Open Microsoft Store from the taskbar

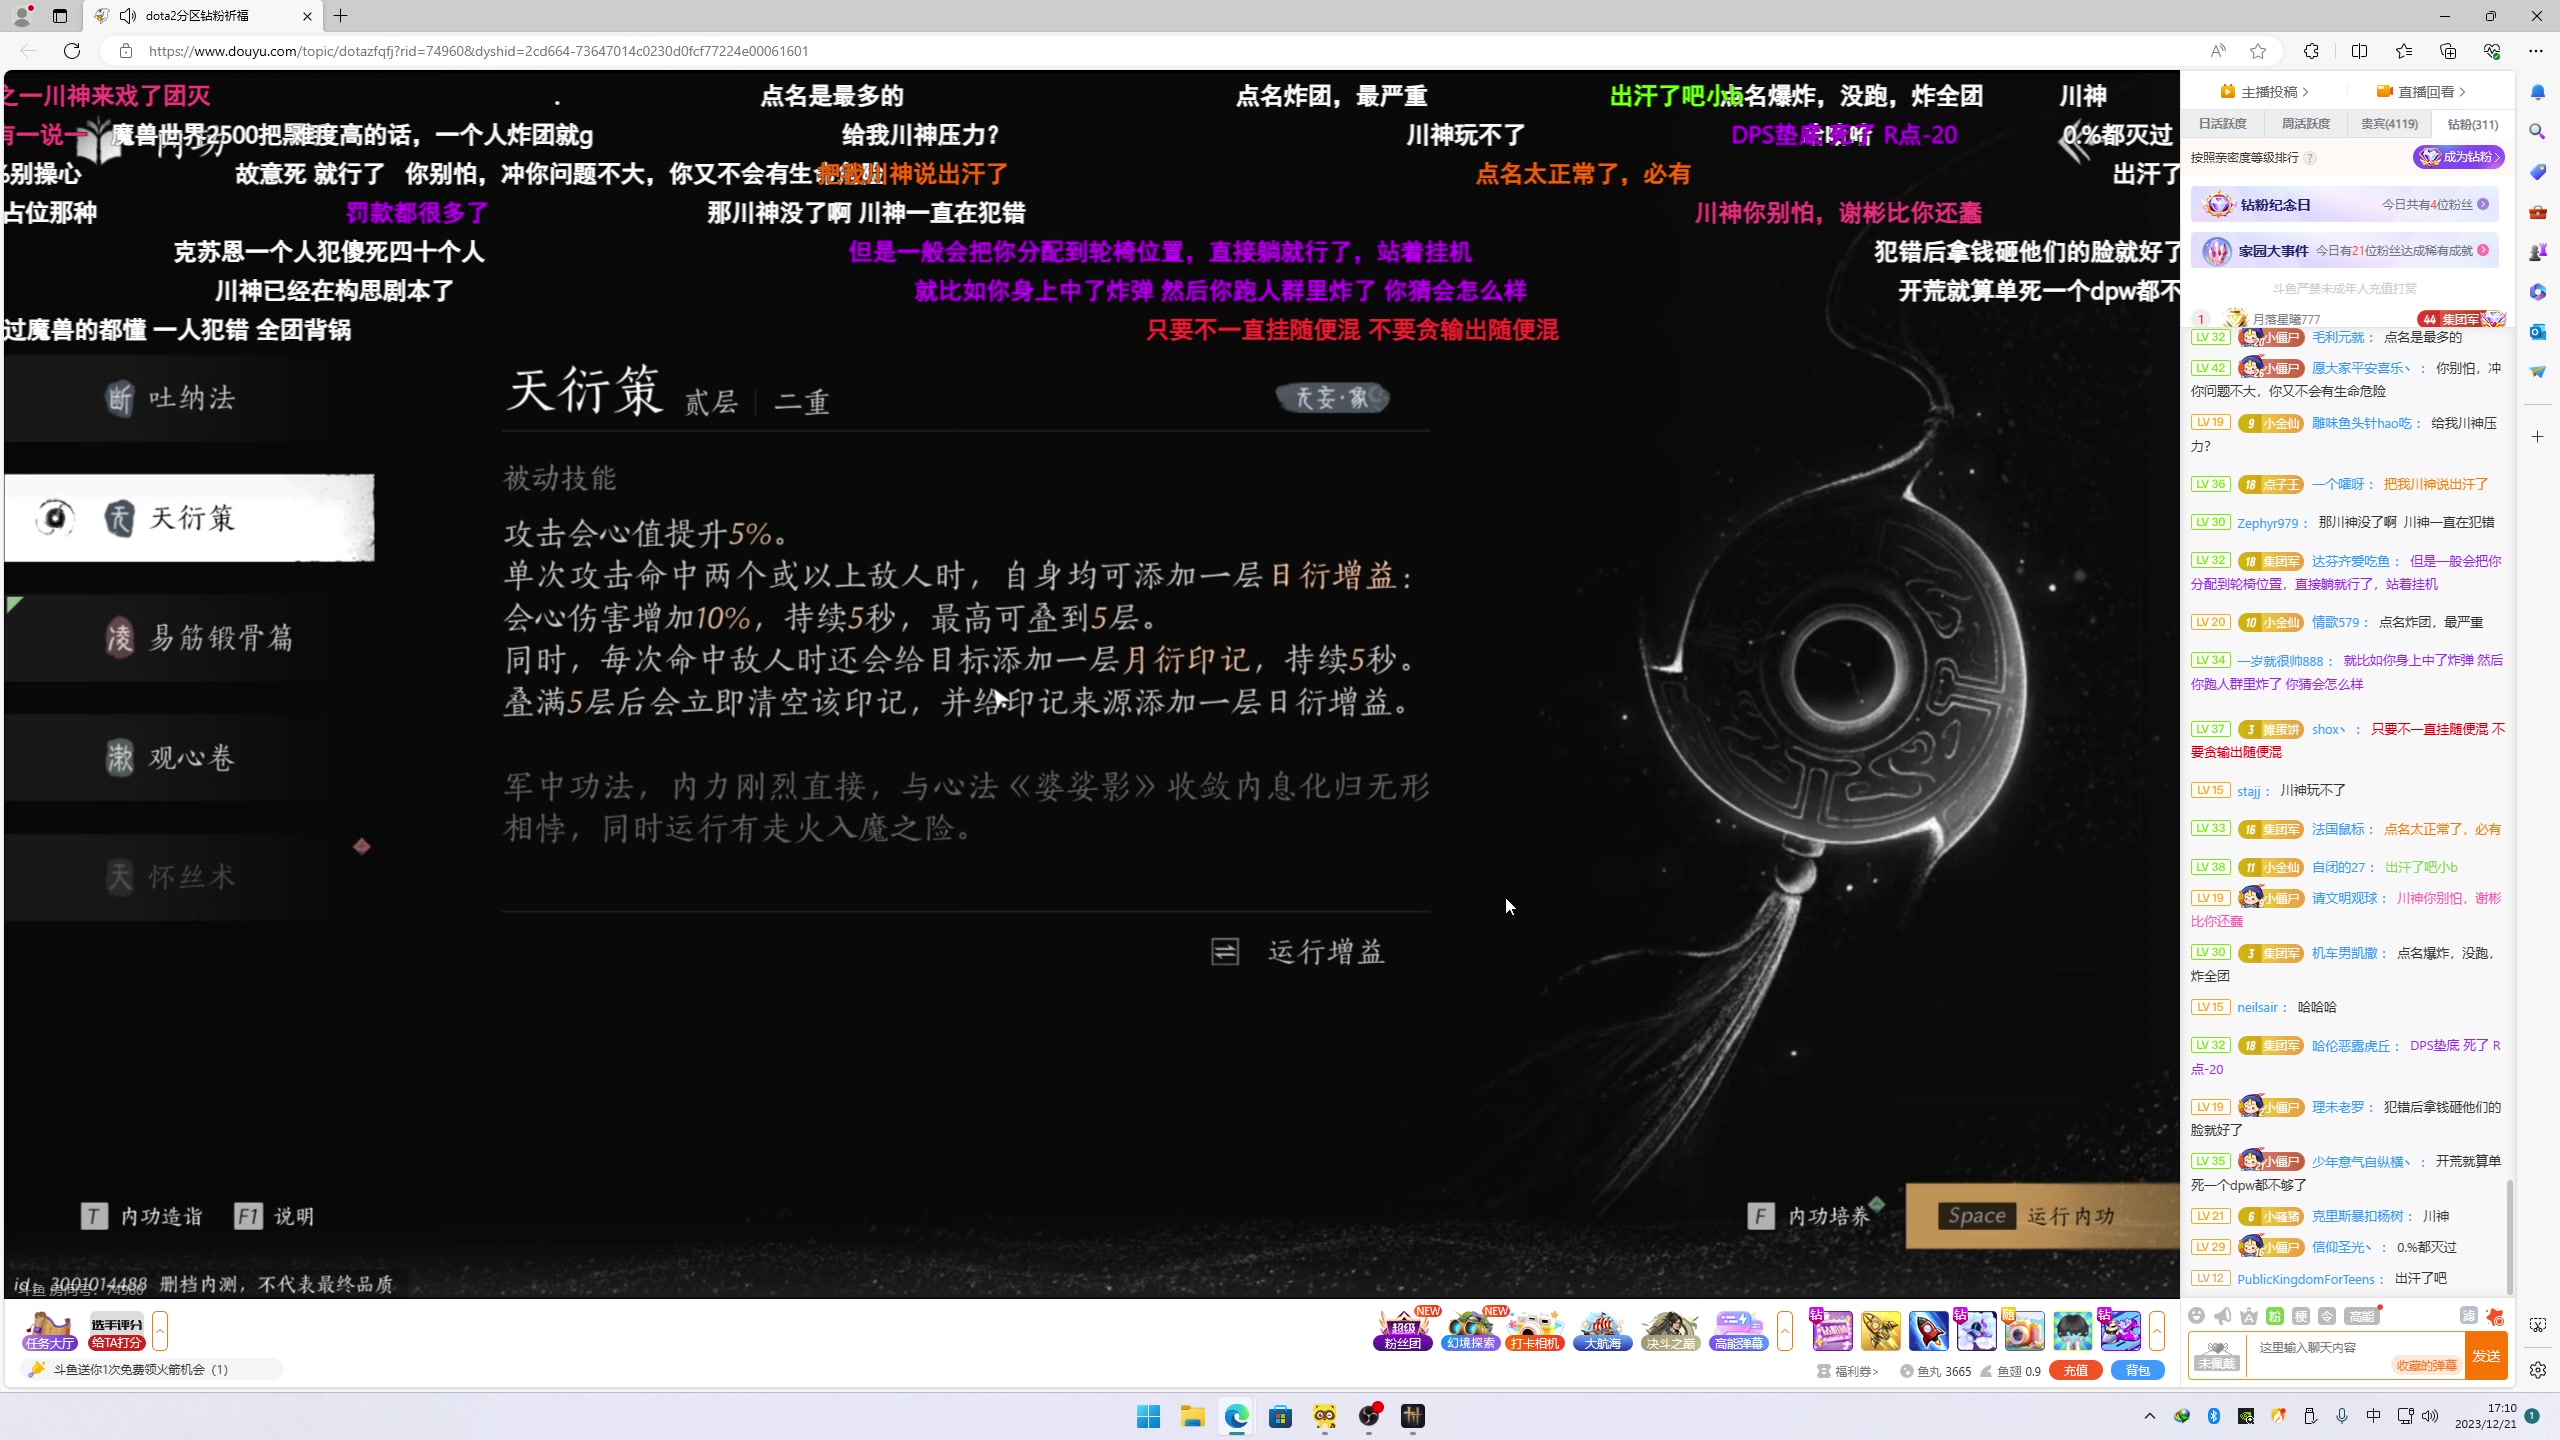coord(1280,1416)
